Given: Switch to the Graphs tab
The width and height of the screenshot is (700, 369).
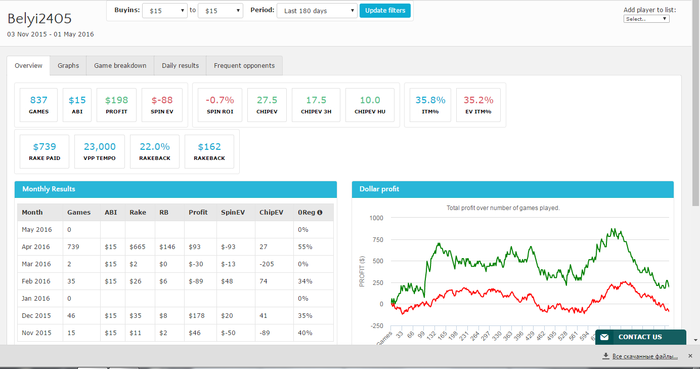Looking at the screenshot, I should pos(68,66).
